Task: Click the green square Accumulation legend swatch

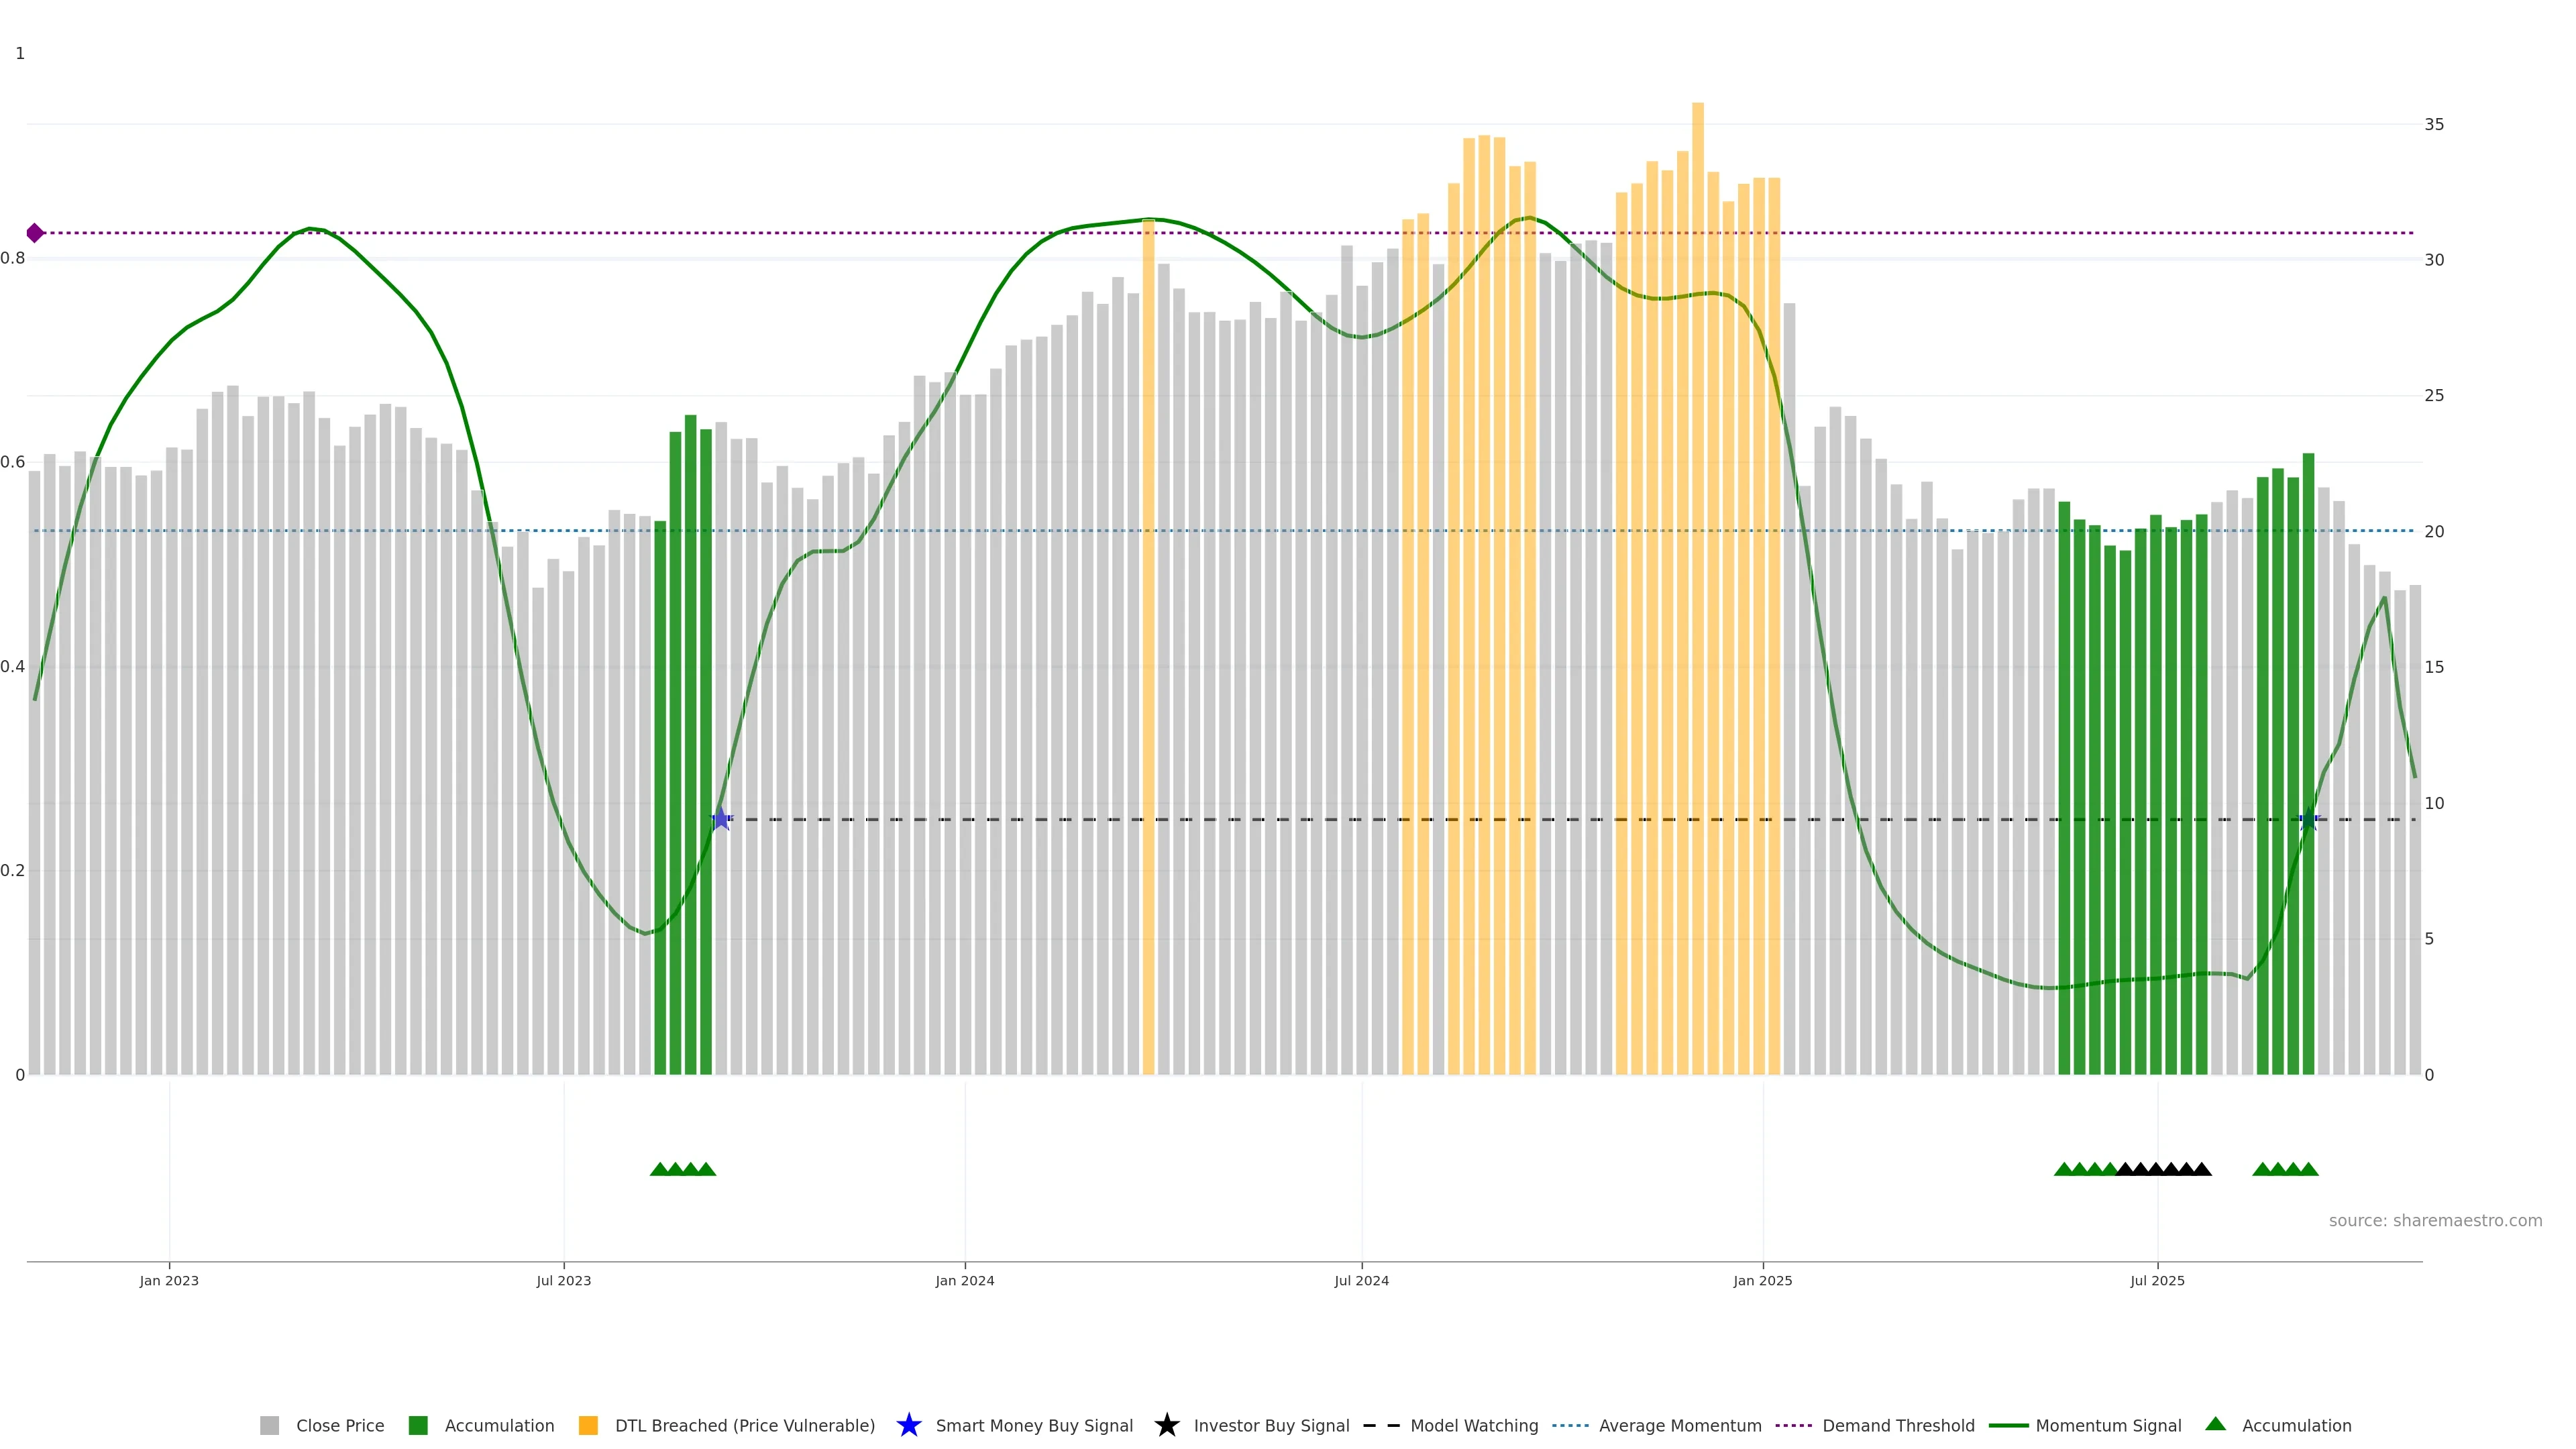Action: pyautogui.click(x=418, y=1425)
